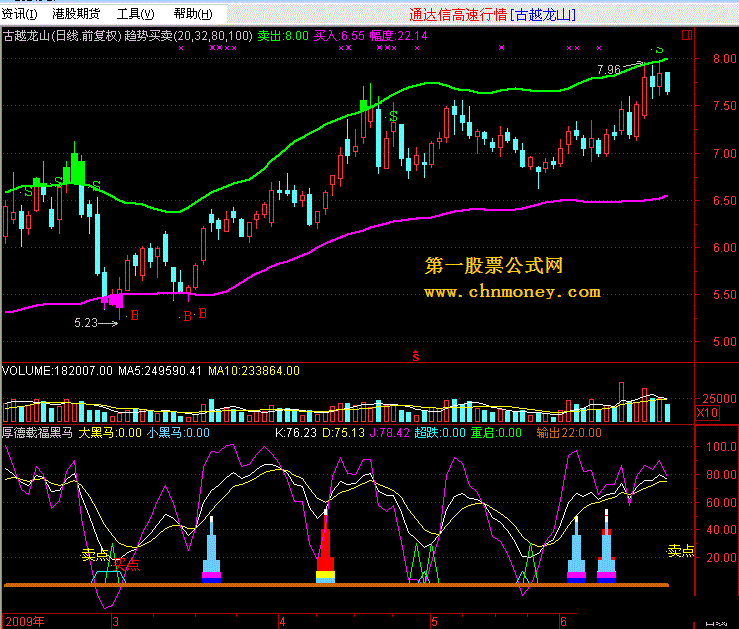Click the 6.00 price axis label
Image resolution: width=739 pixels, height=629 pixels.
point(724,248)
